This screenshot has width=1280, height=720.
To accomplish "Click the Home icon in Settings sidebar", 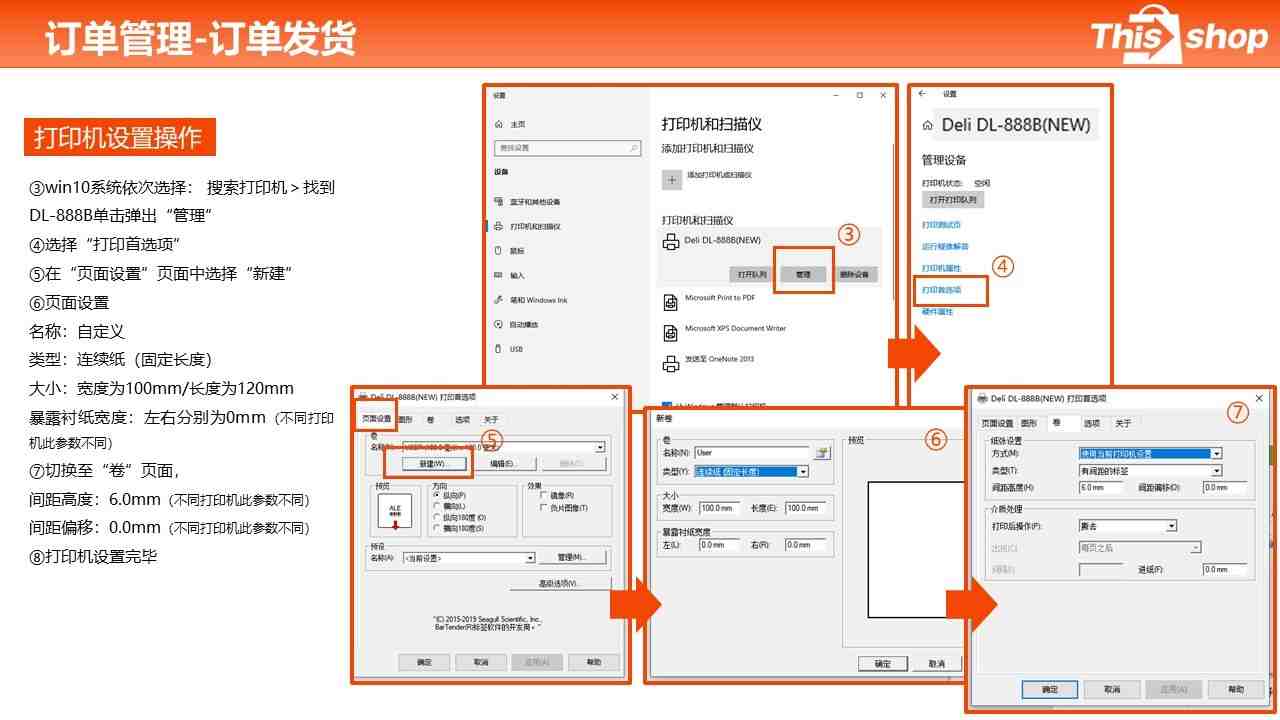I will 499,125.
